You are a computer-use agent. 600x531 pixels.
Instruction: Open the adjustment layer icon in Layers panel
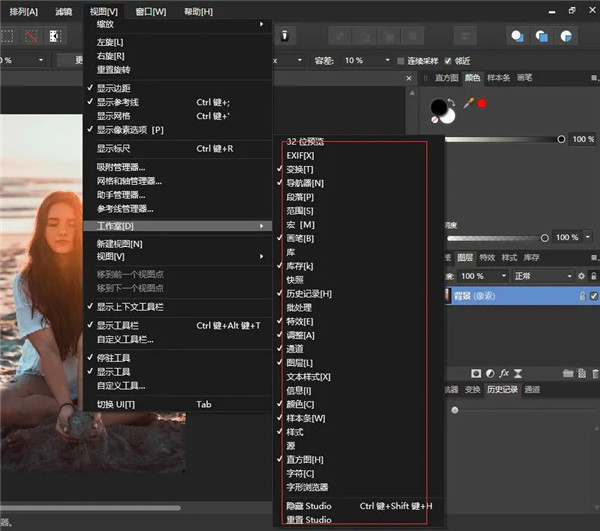click(491, 373)
